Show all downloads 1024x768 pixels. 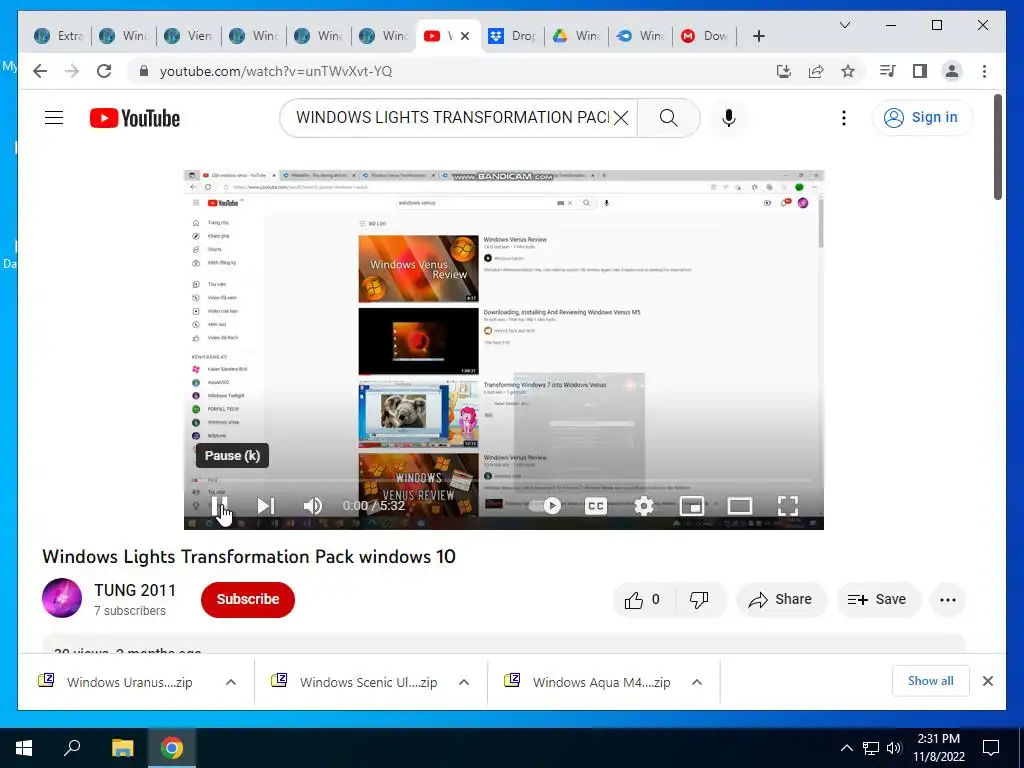931,681
